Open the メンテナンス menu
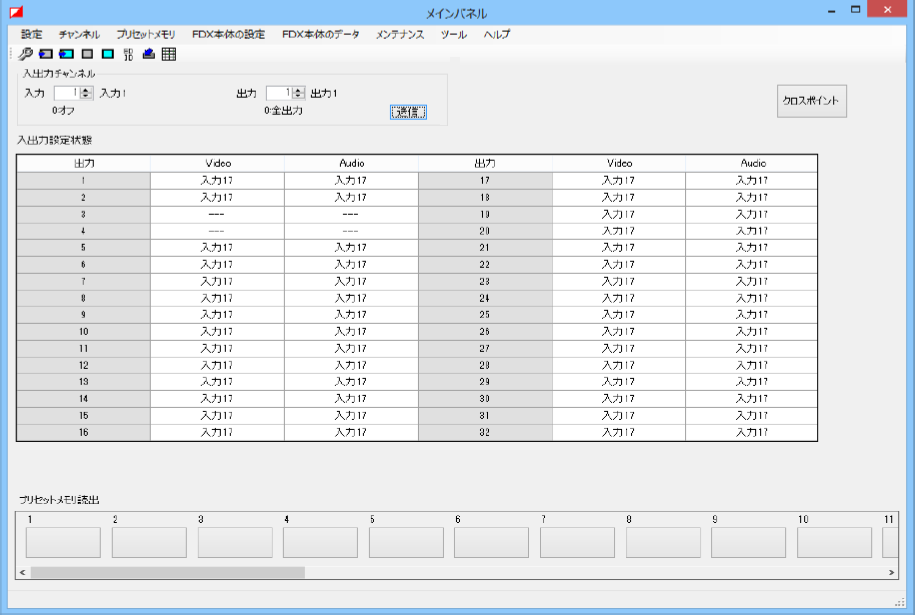The width and height of the screenshot is (915, 615). coord(400,34)
